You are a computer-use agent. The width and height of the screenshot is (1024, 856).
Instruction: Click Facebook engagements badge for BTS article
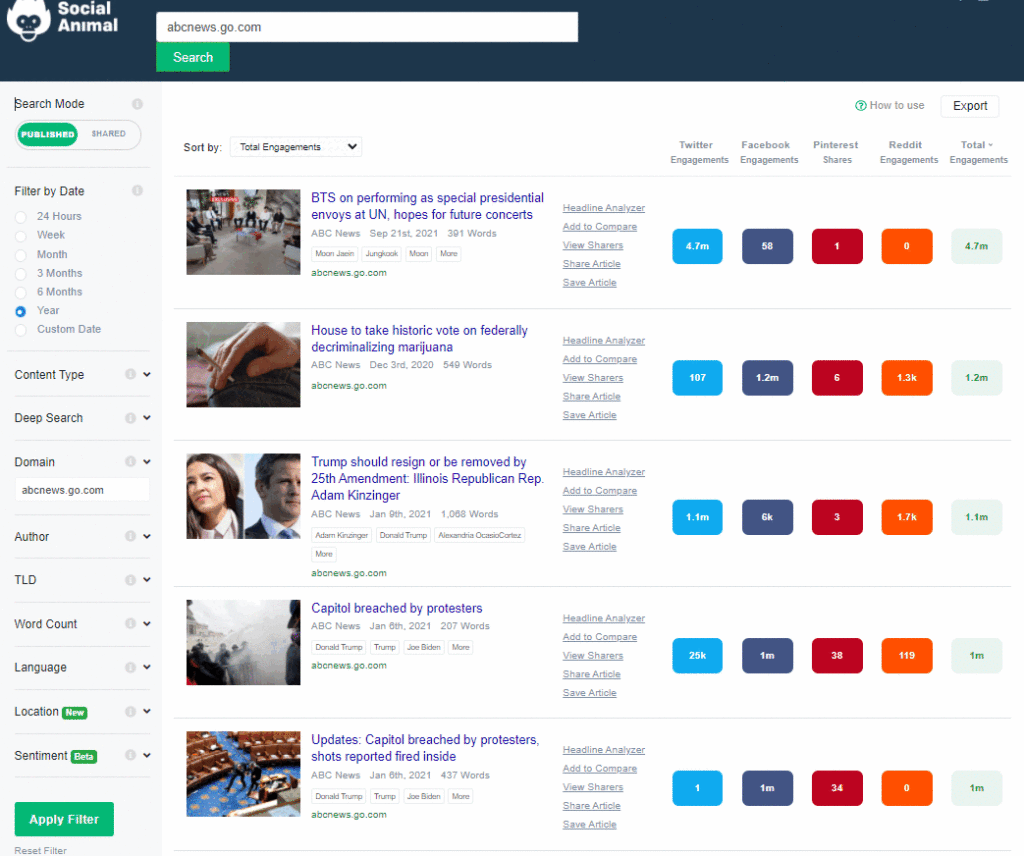(767, 246)
